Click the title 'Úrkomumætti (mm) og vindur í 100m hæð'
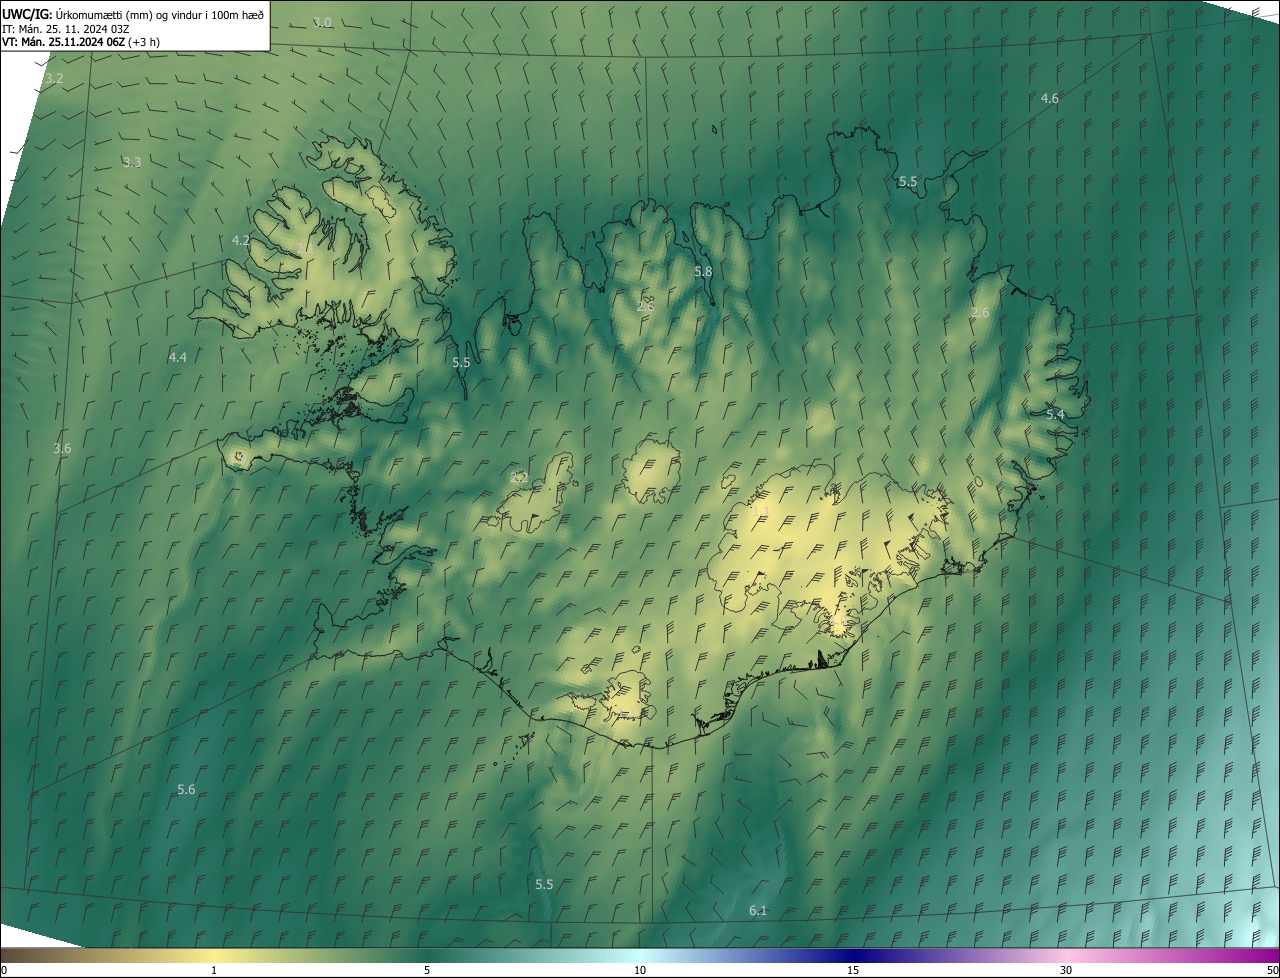Viewport: 1280px width, 978px height. click(160, 14)
